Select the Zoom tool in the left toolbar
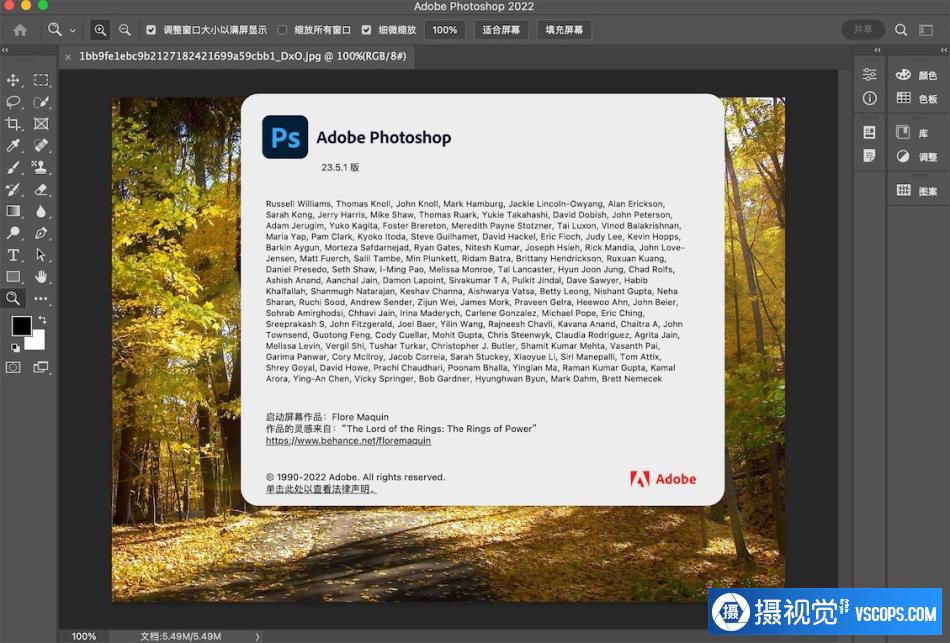 pos(13,298)
